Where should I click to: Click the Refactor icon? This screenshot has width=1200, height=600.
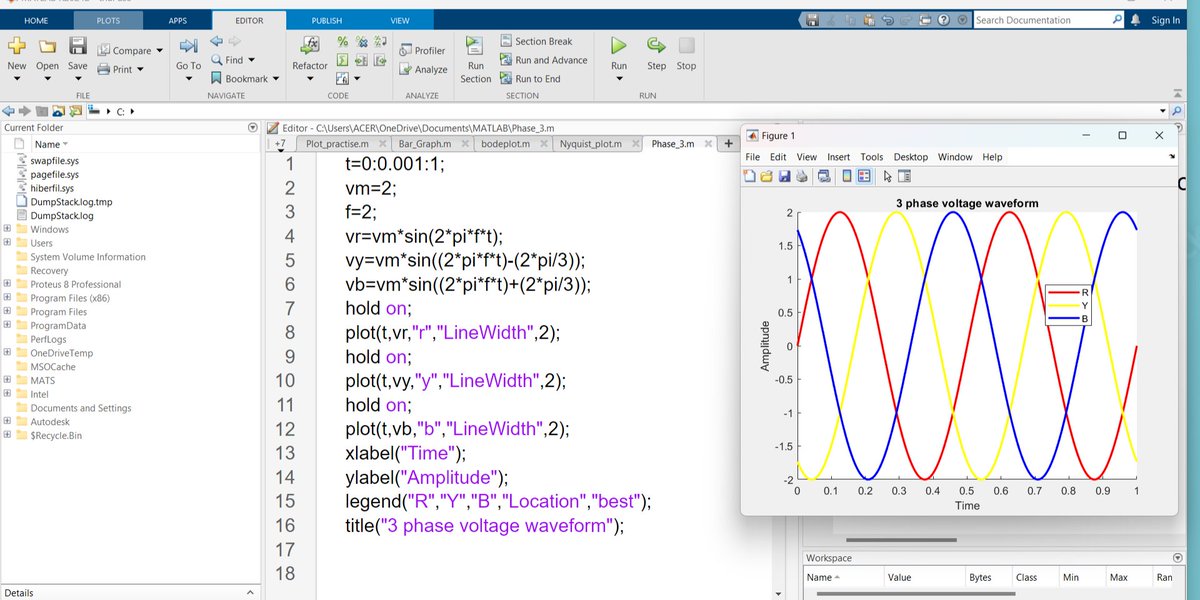click(x=310, y=46)
